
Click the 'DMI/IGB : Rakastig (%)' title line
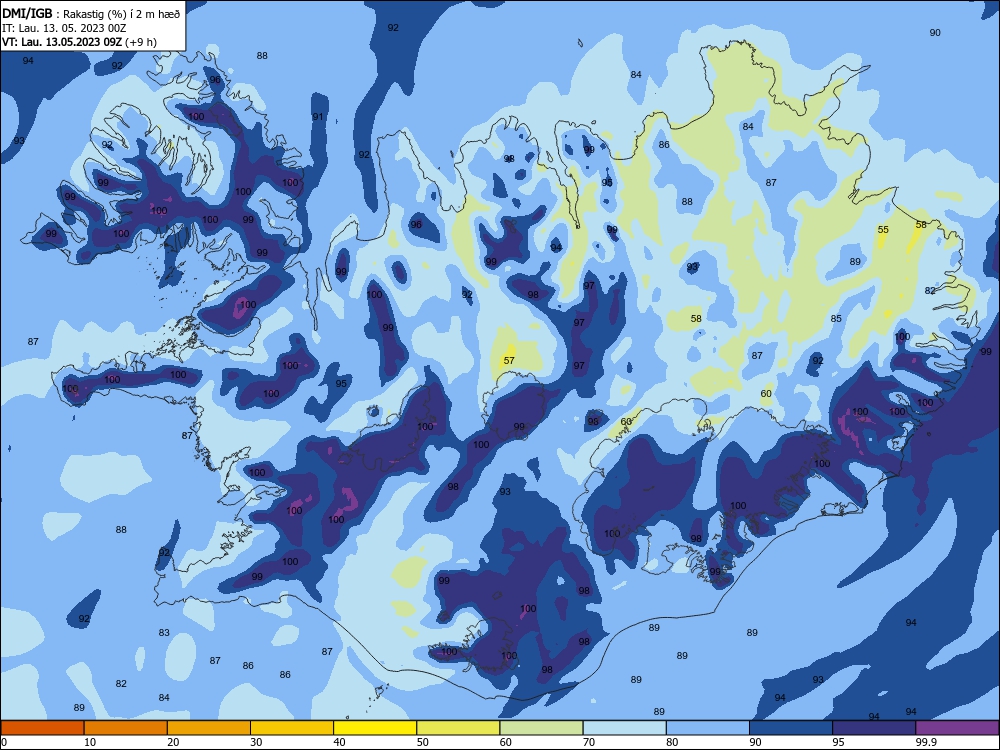(91, 14)
